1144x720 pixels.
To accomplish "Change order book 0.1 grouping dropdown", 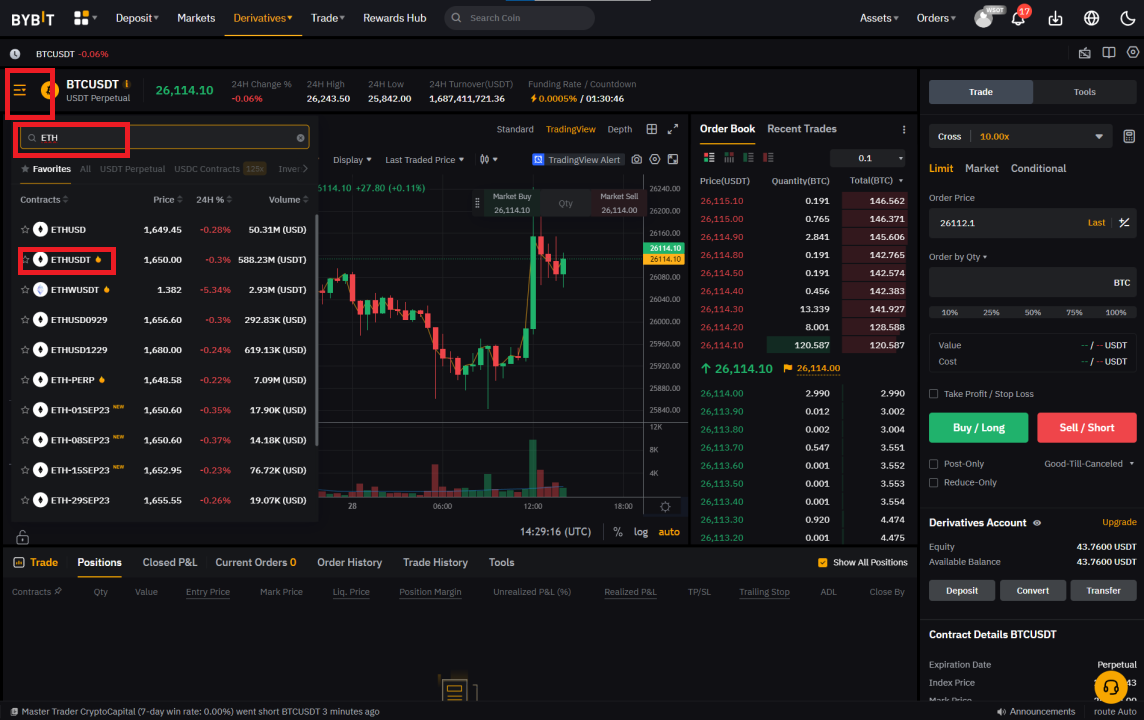I will coord(868,158).
